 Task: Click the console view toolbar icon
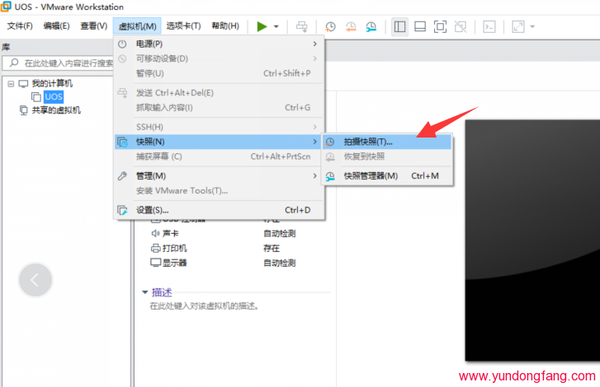click(x=489, y=26)
